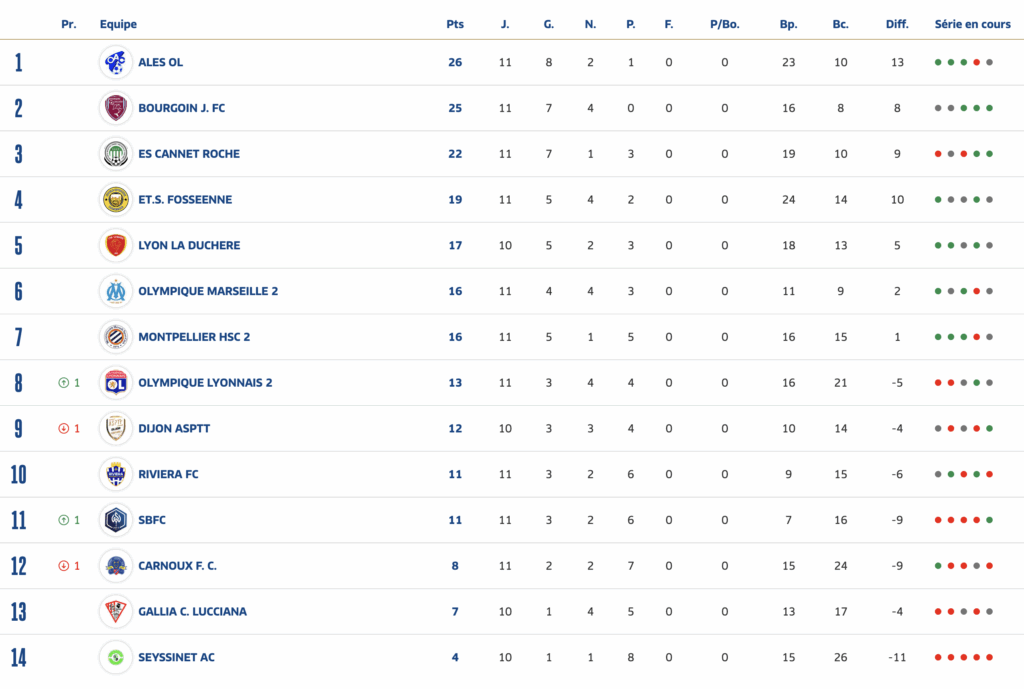Open the RIVIERA FC team link
The width and height of the screenshot is (1024, 689).
pyautogui.click(x=168, y=474)
